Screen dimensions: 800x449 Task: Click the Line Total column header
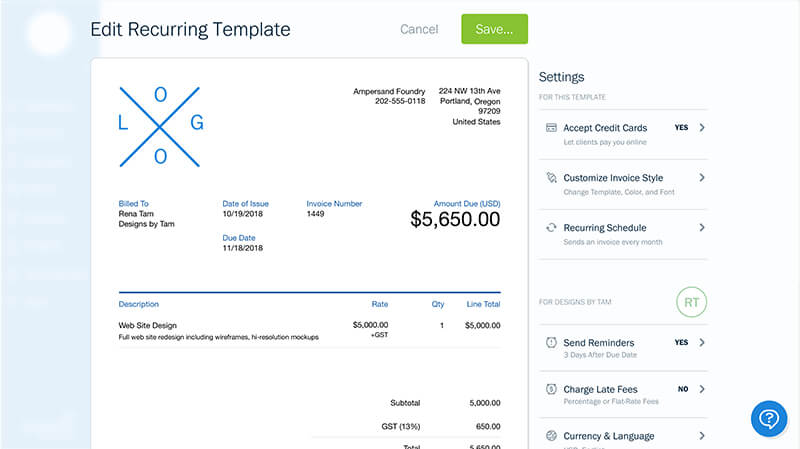483,304
